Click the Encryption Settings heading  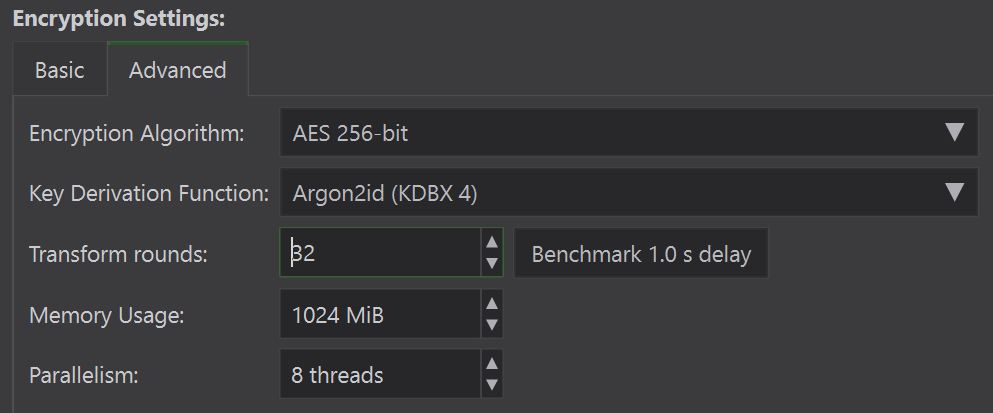click(x=118, y=18)
